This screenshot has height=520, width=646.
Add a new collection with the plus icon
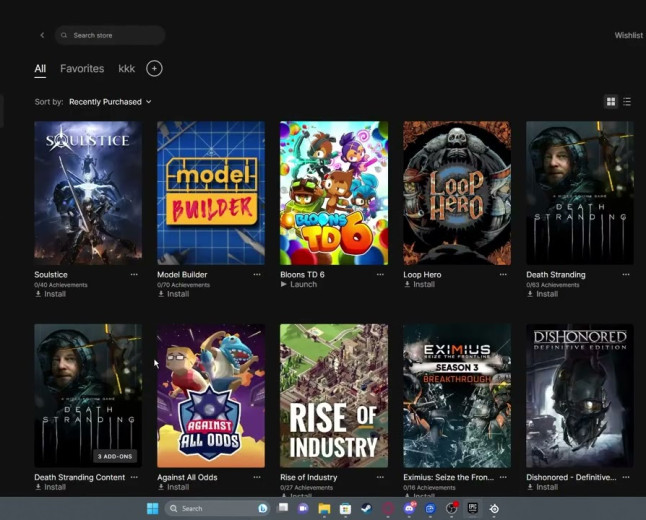coord(154,68)
